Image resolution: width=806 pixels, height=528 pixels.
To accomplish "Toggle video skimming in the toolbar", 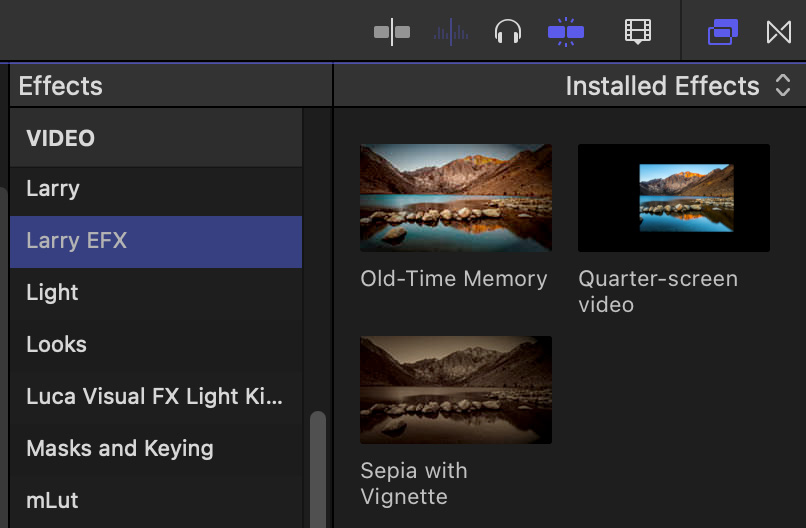I will (x=392, y=32).
